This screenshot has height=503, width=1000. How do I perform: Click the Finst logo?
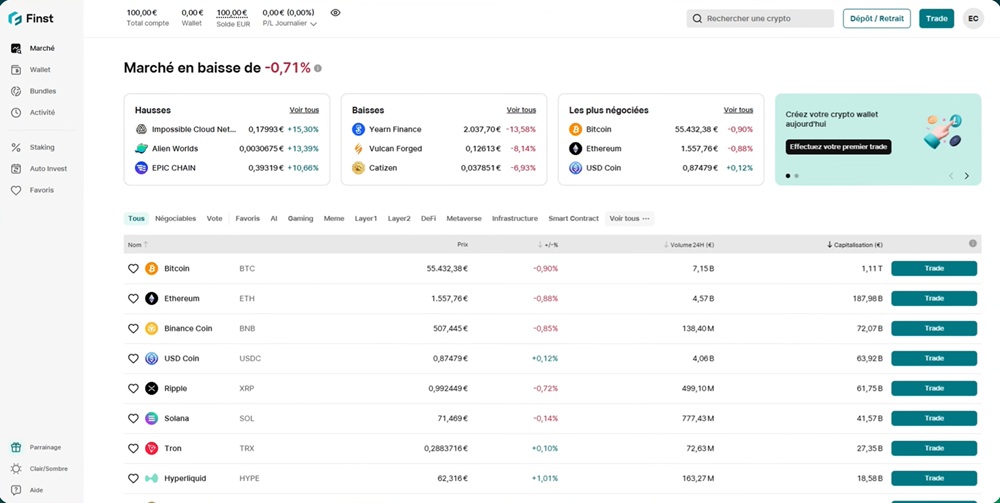pos(31,18)
